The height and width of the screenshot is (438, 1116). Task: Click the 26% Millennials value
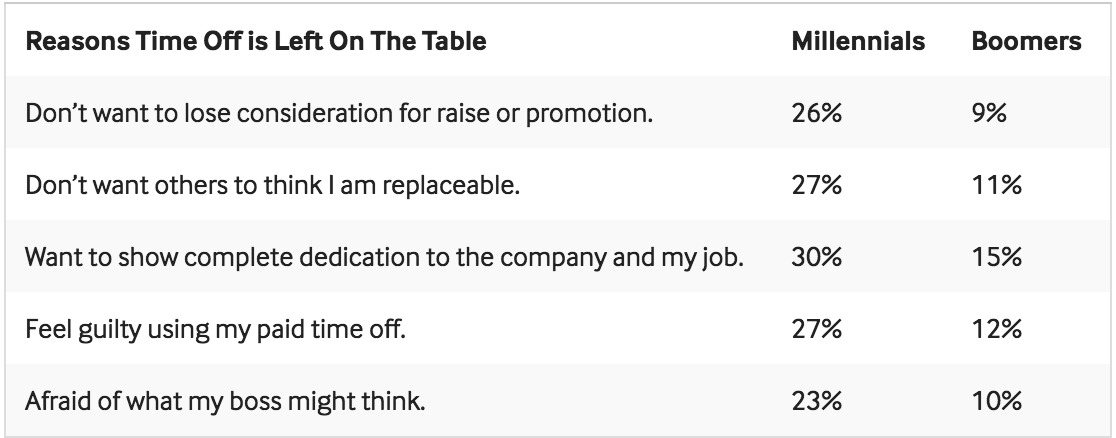tap(817, 113)
